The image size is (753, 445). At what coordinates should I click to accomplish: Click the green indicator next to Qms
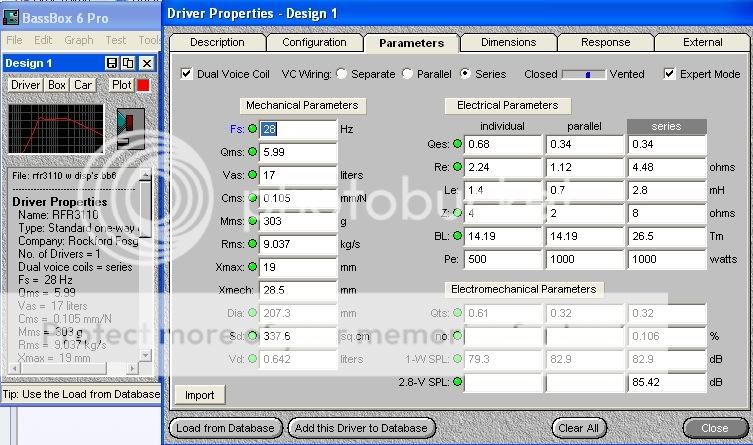click(x=252, y=152)
